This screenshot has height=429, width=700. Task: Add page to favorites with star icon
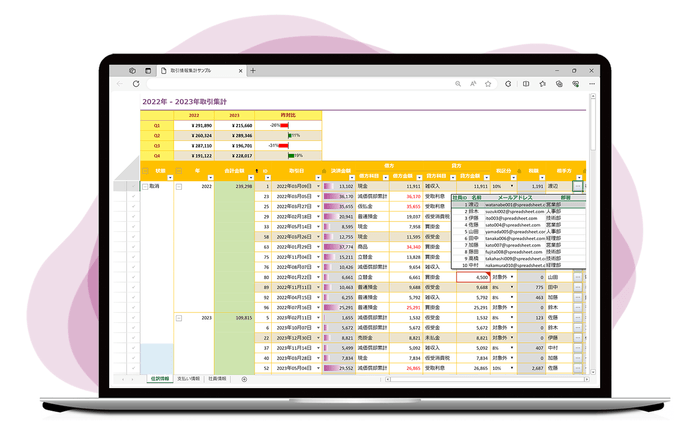488,83
